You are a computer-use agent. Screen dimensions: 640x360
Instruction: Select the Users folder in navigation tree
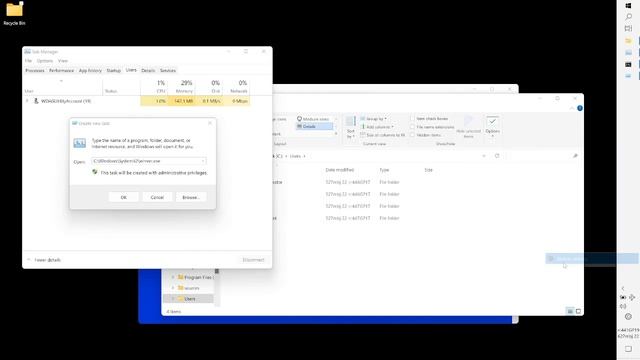point(190,299)
